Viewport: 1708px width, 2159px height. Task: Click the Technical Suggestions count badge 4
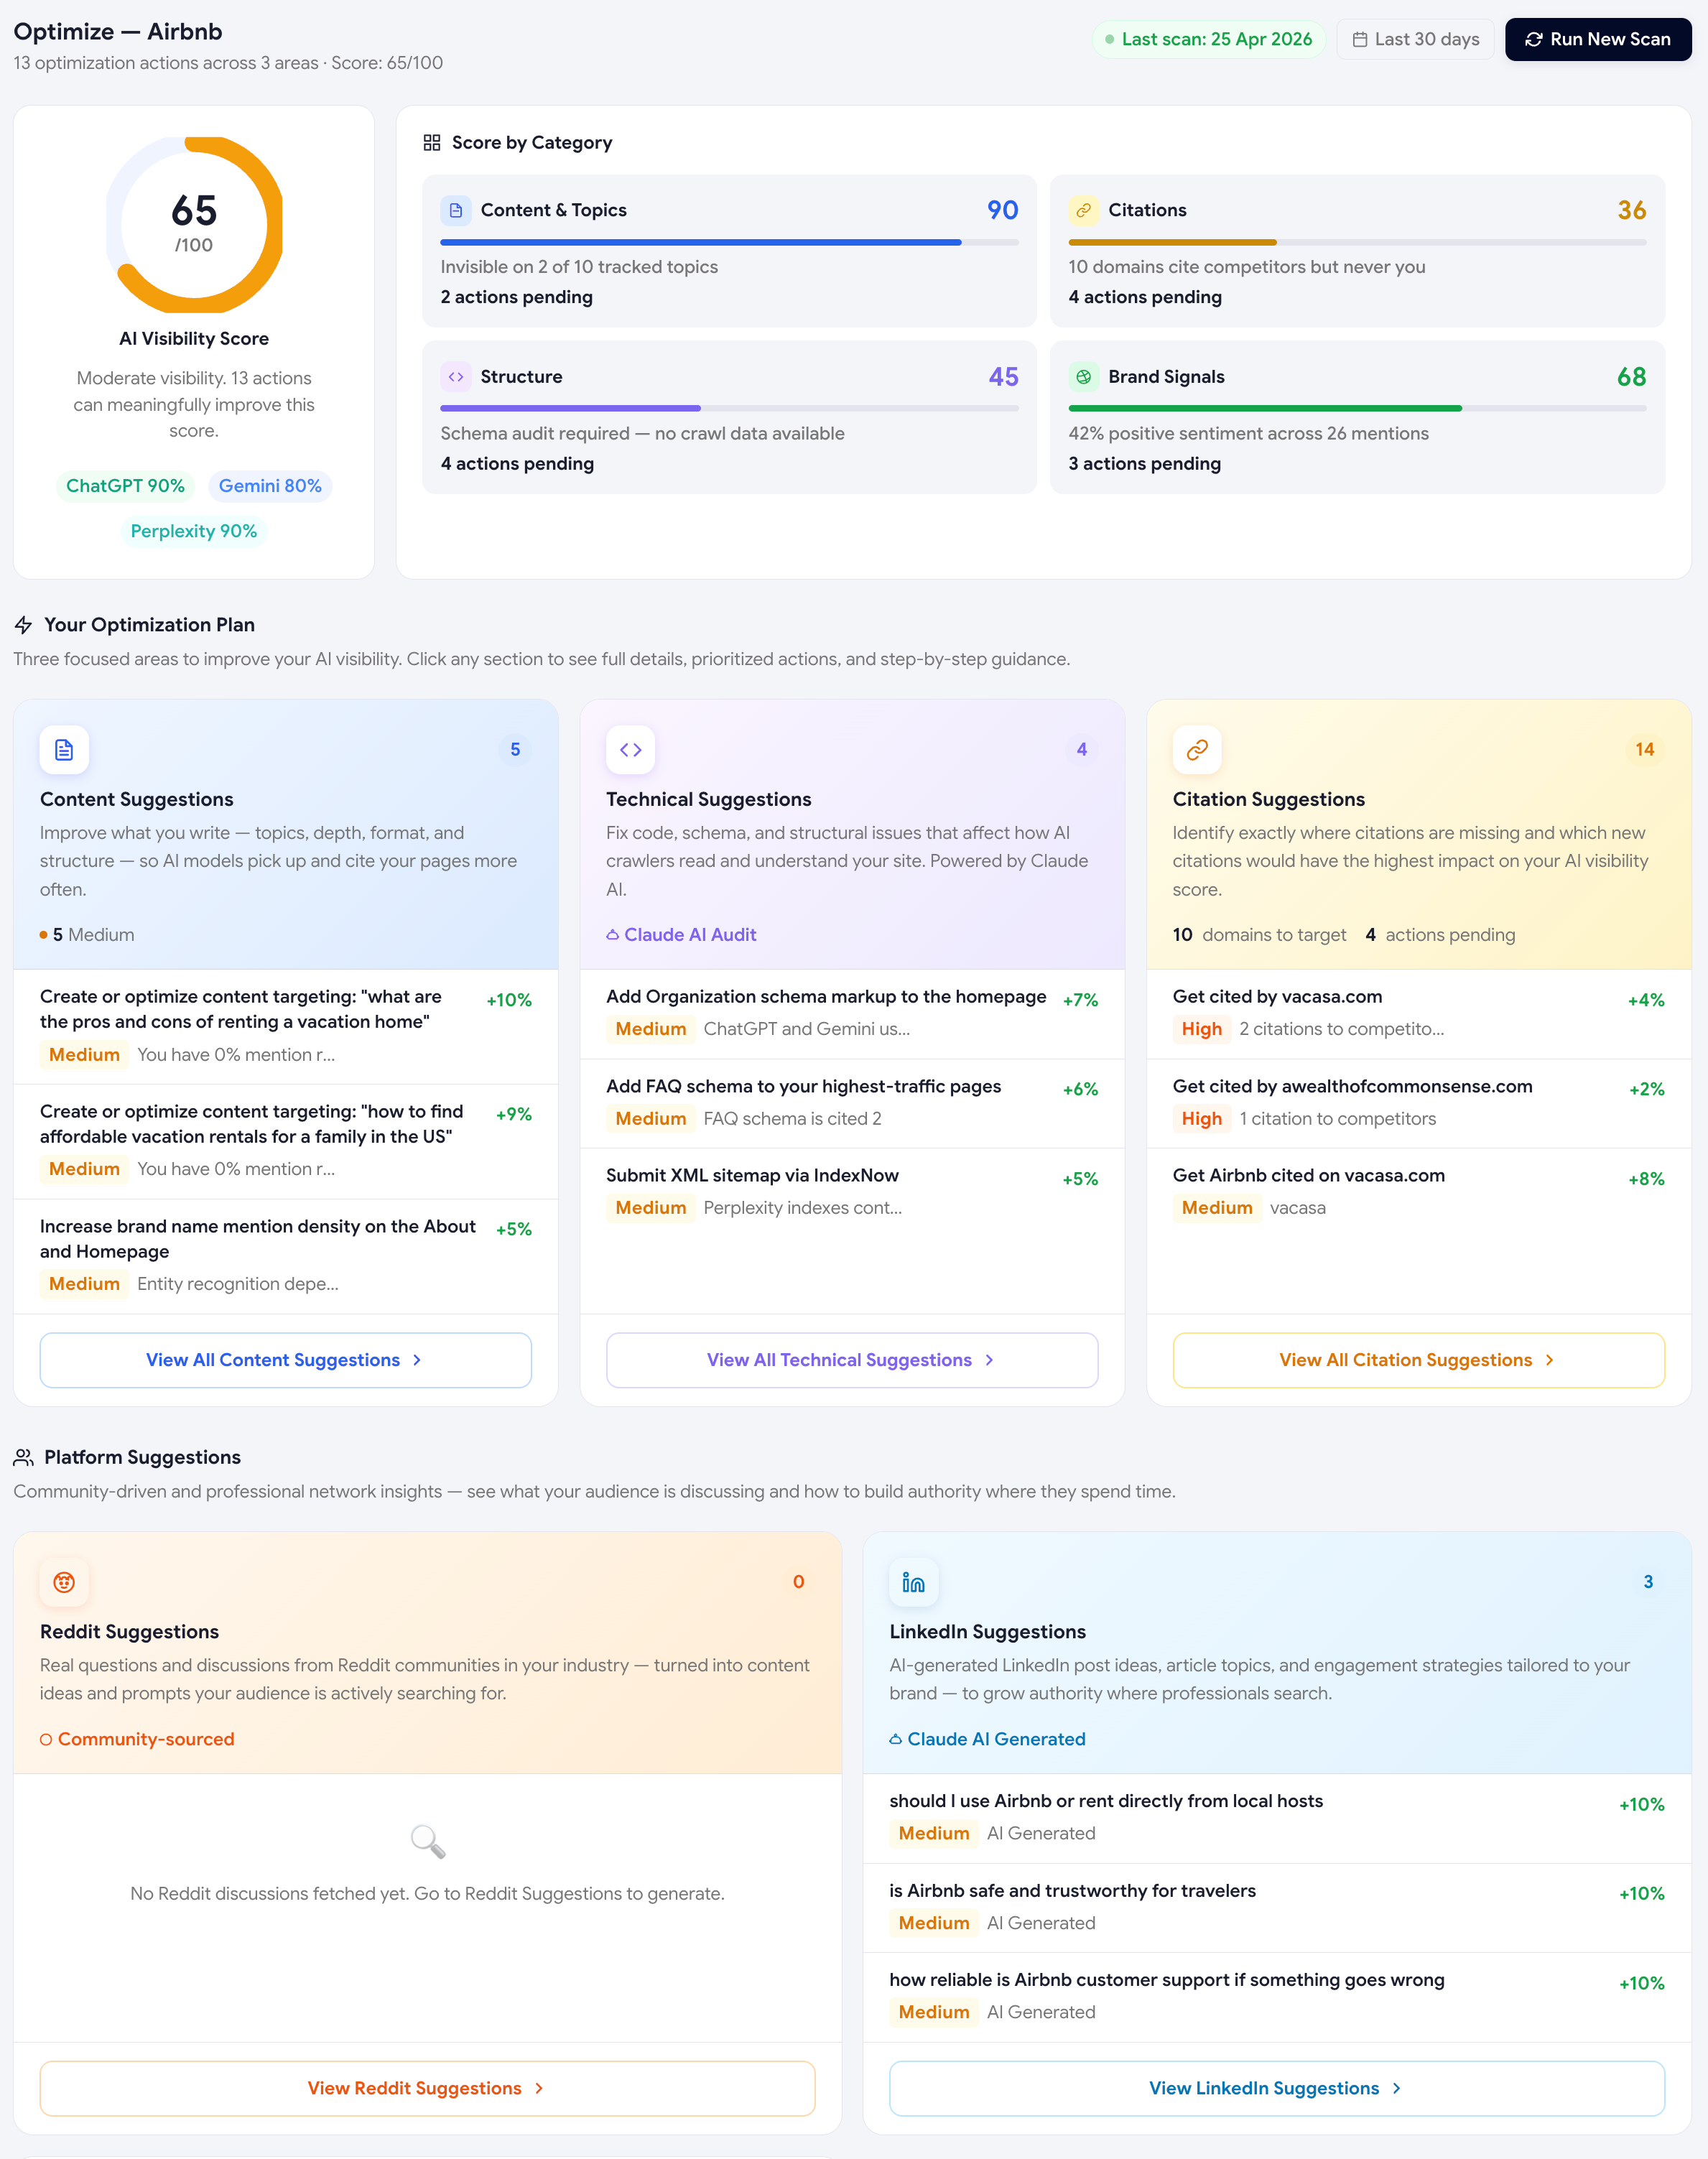tap(1081, 749)
